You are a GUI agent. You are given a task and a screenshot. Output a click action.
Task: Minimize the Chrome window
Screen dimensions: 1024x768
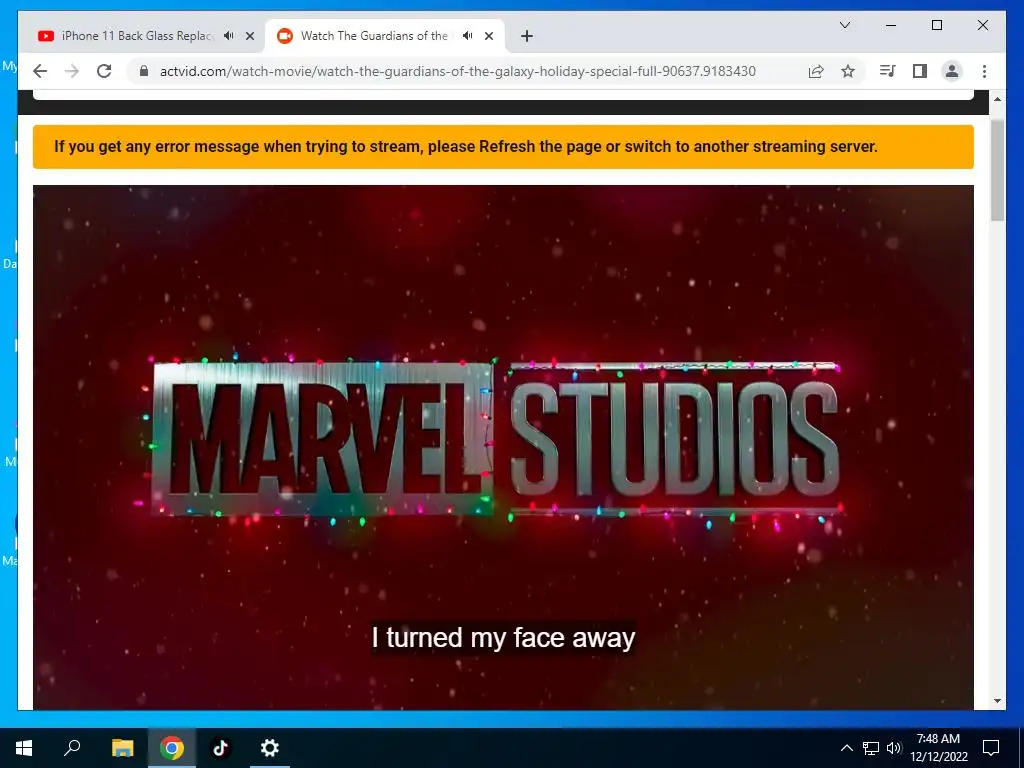coord(891,25)
